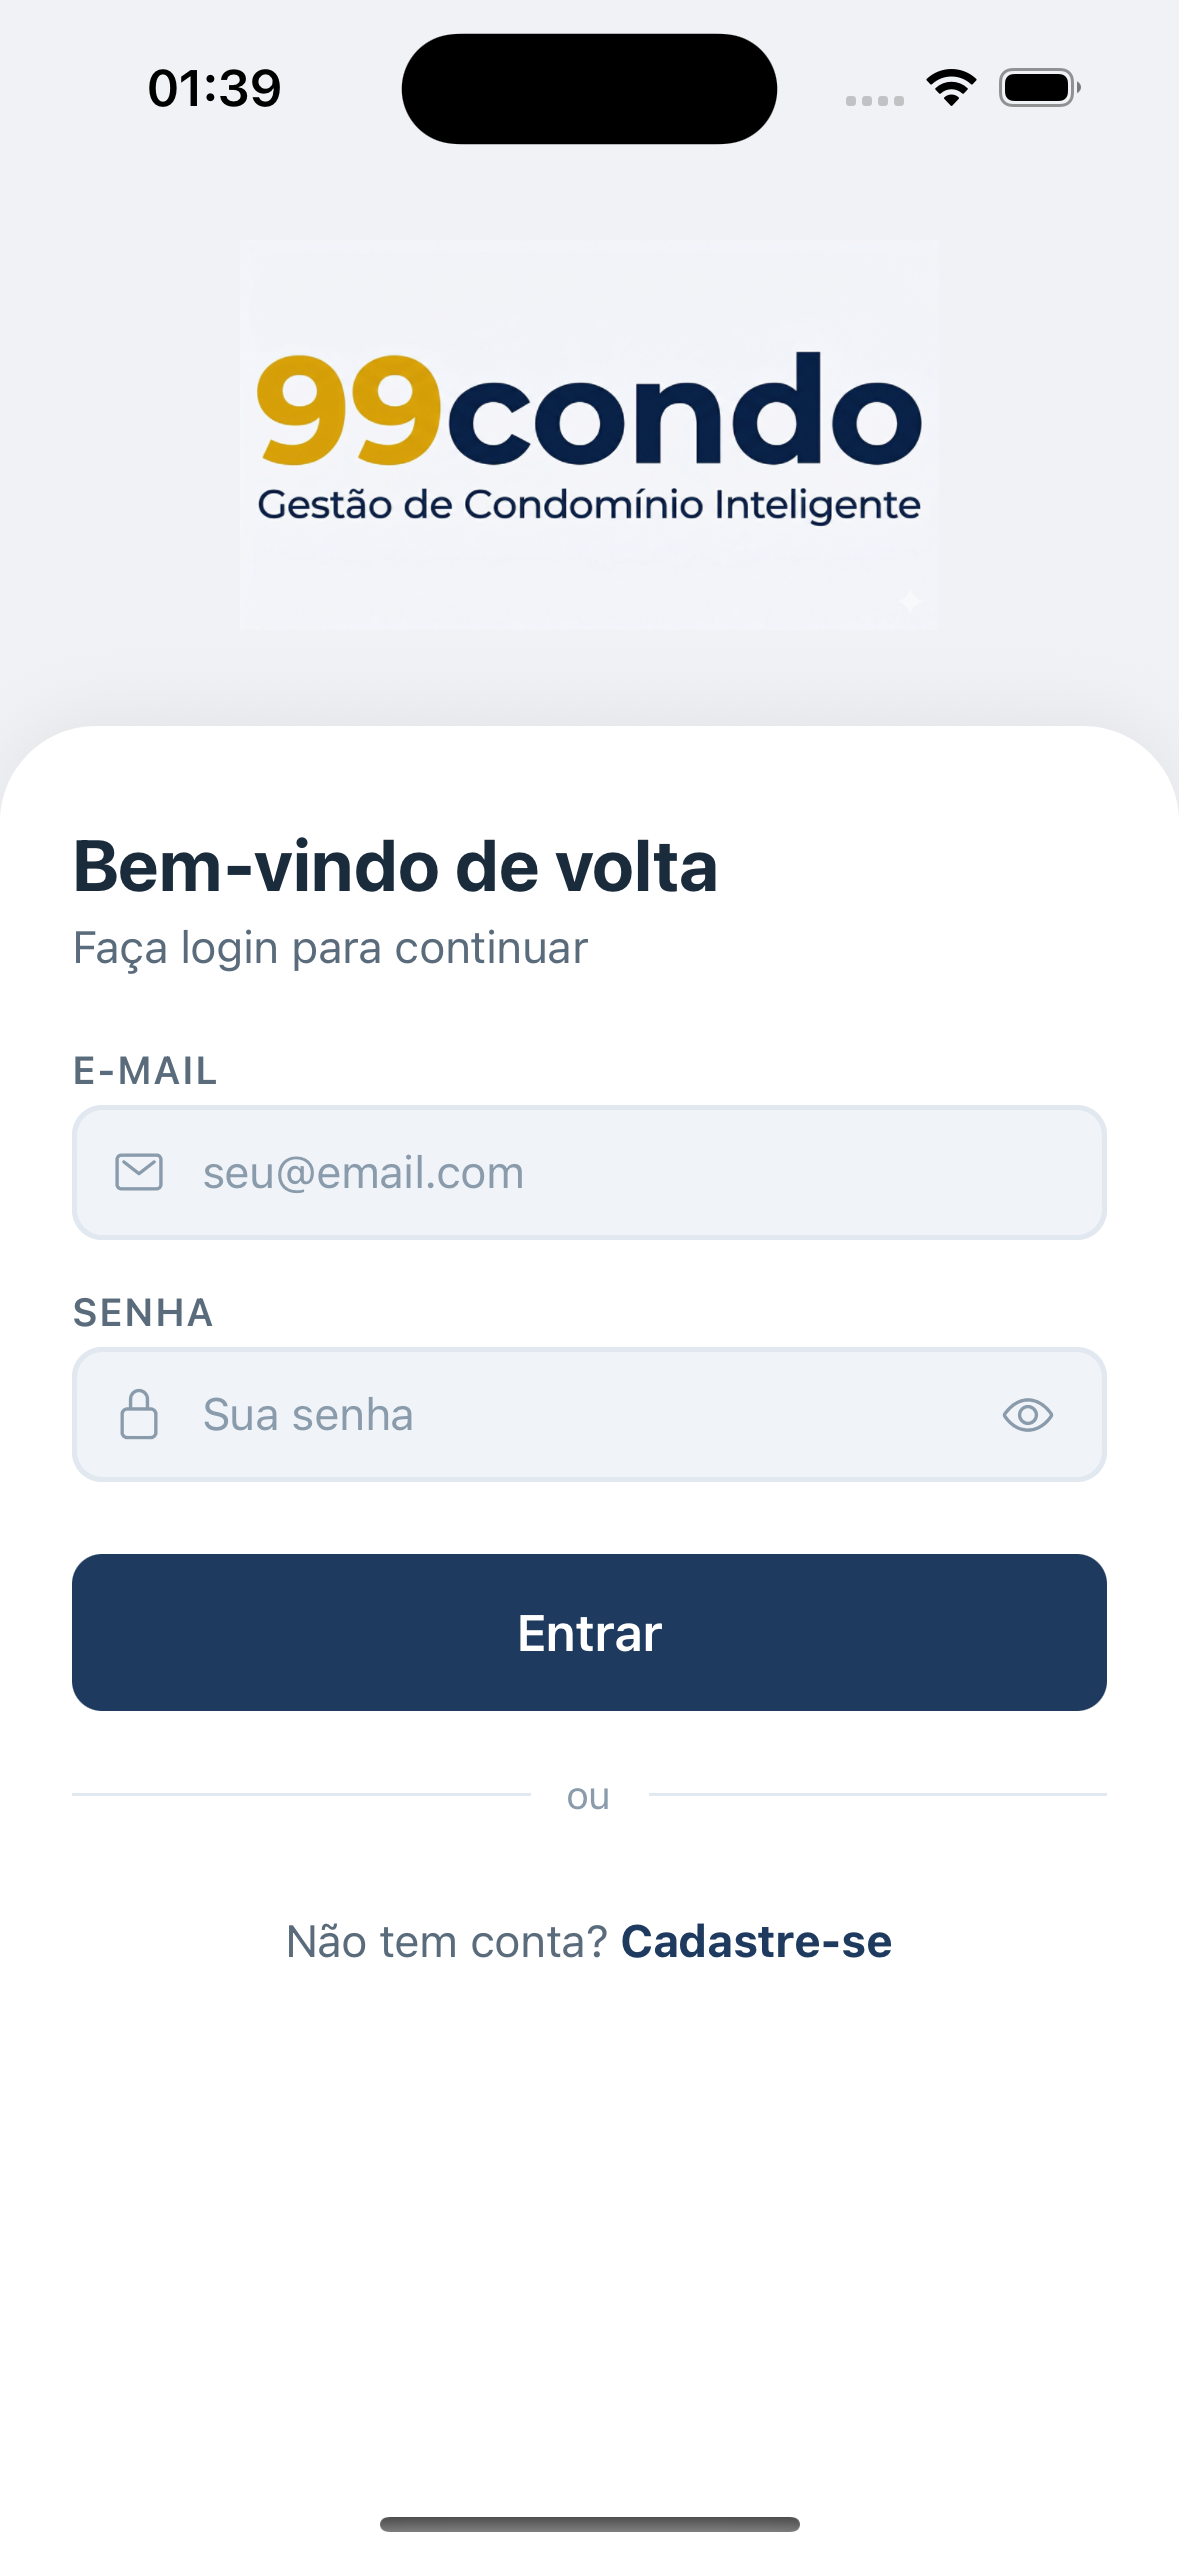
Task: Click the SENHA field label
Action: [x=143, y=1313]
